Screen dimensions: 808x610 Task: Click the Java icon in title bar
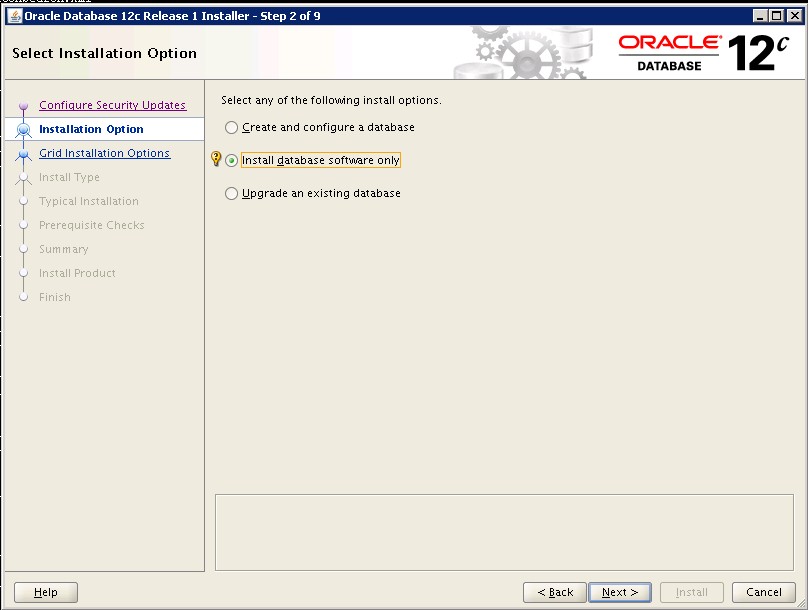[x=15, y=16]
